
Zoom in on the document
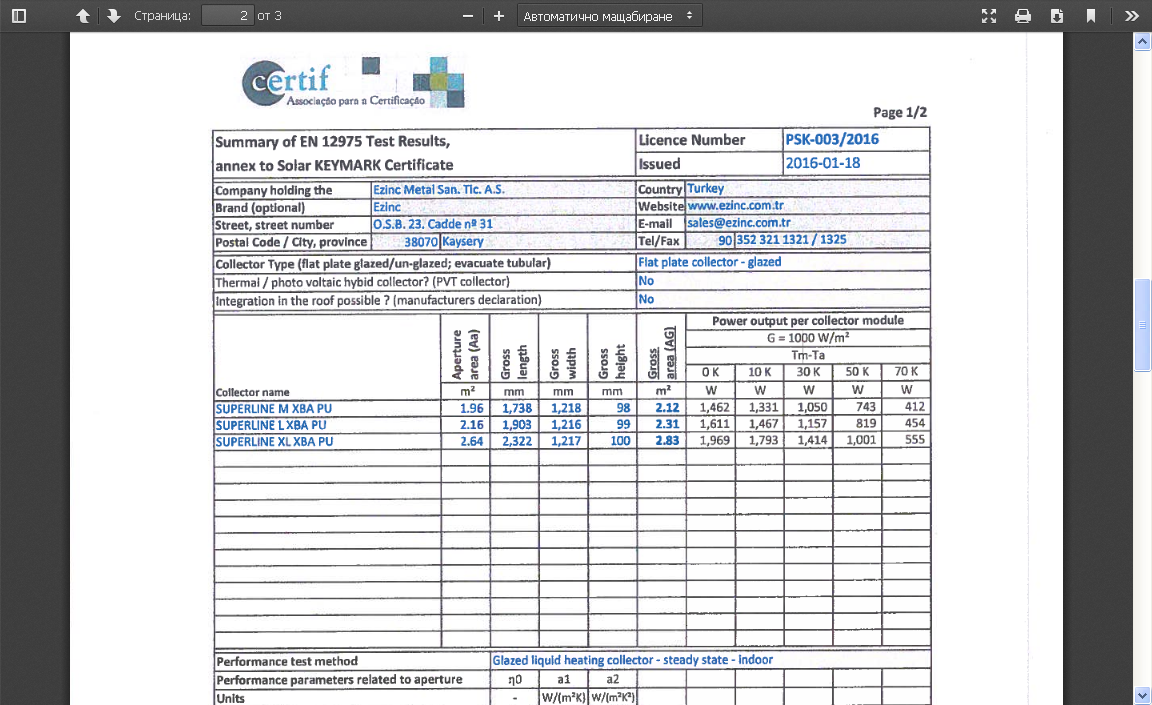point(499,16)
